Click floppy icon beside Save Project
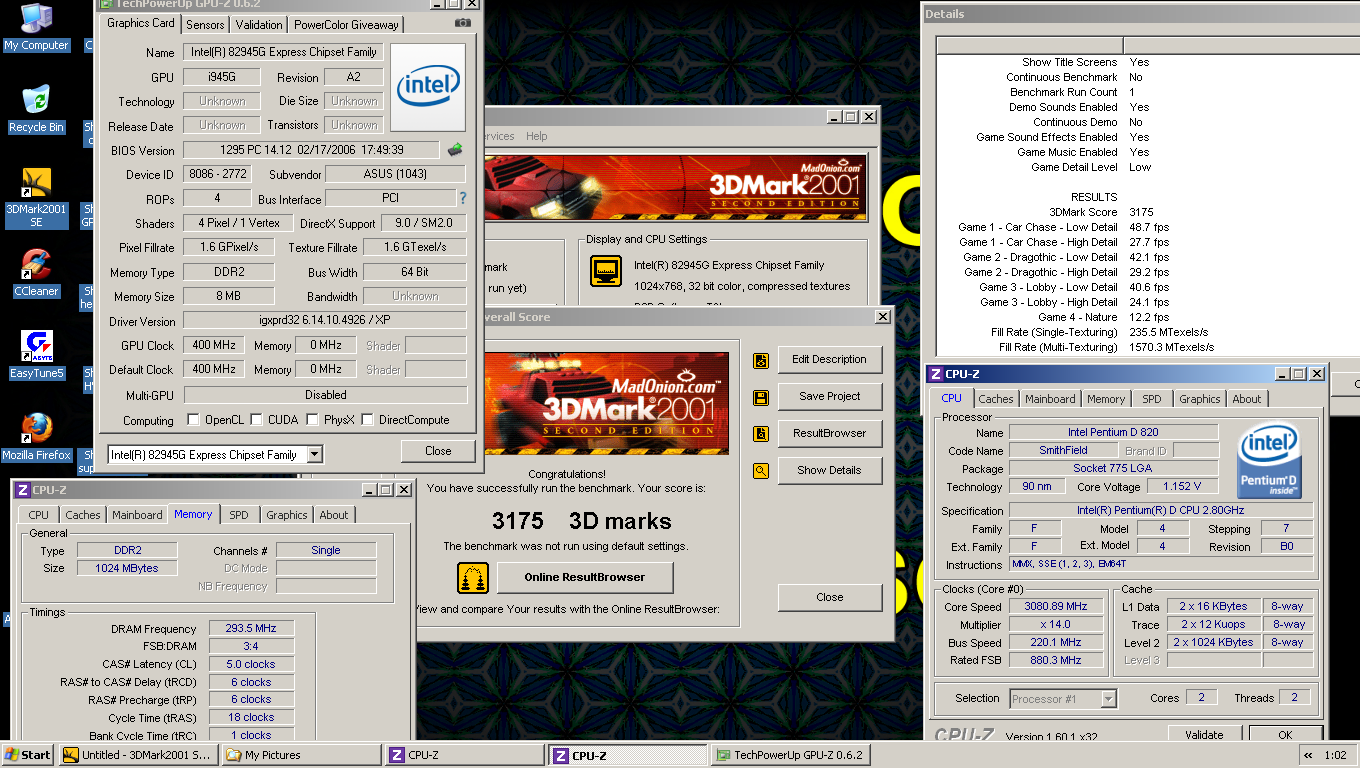The width and height of the screenshot is (1360, 768). pos(761,397)
